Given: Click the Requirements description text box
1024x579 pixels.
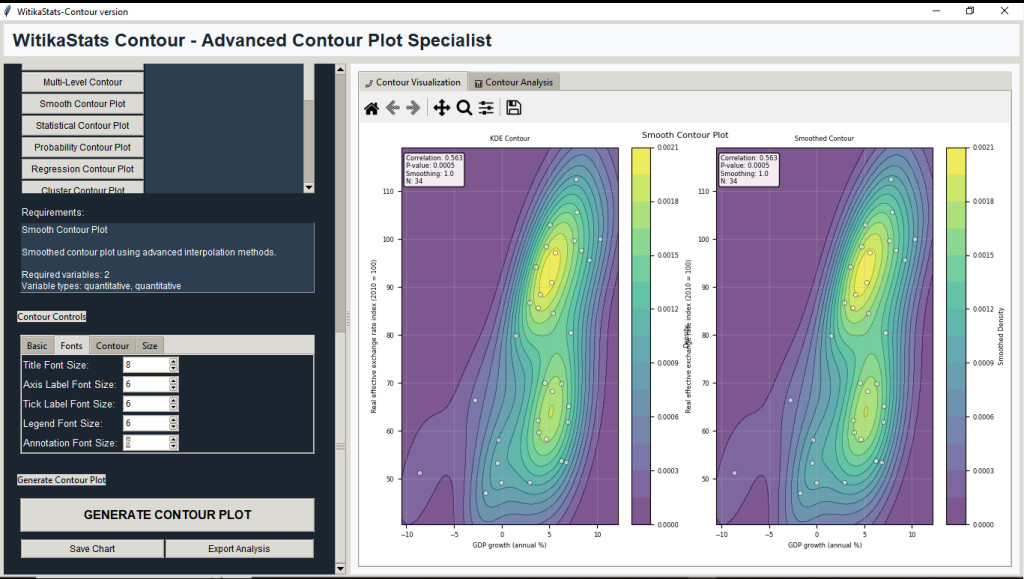Looking at the screenshot, I should pyautogui.click(x=167, y=258).
